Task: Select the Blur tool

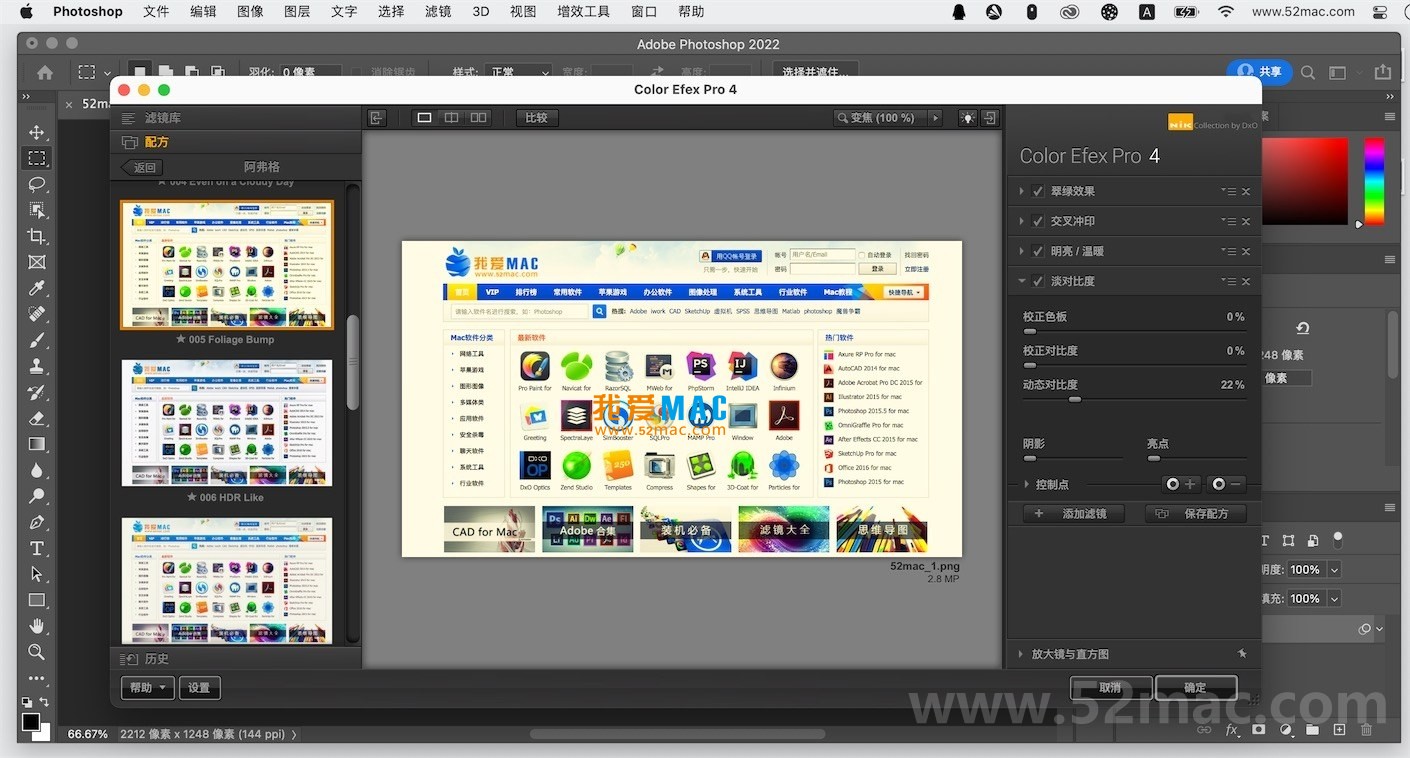Action: pos(37,470)
